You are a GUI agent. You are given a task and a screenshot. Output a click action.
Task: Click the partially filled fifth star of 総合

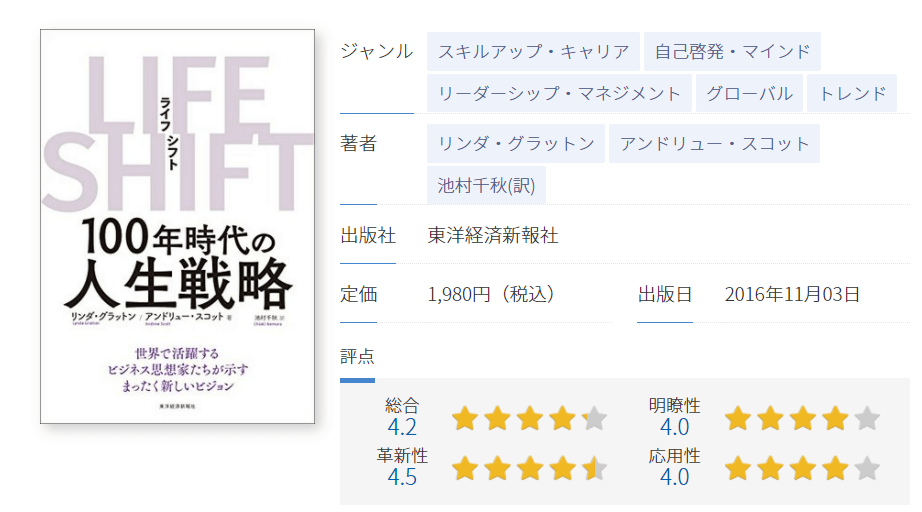tap(594, 419)
